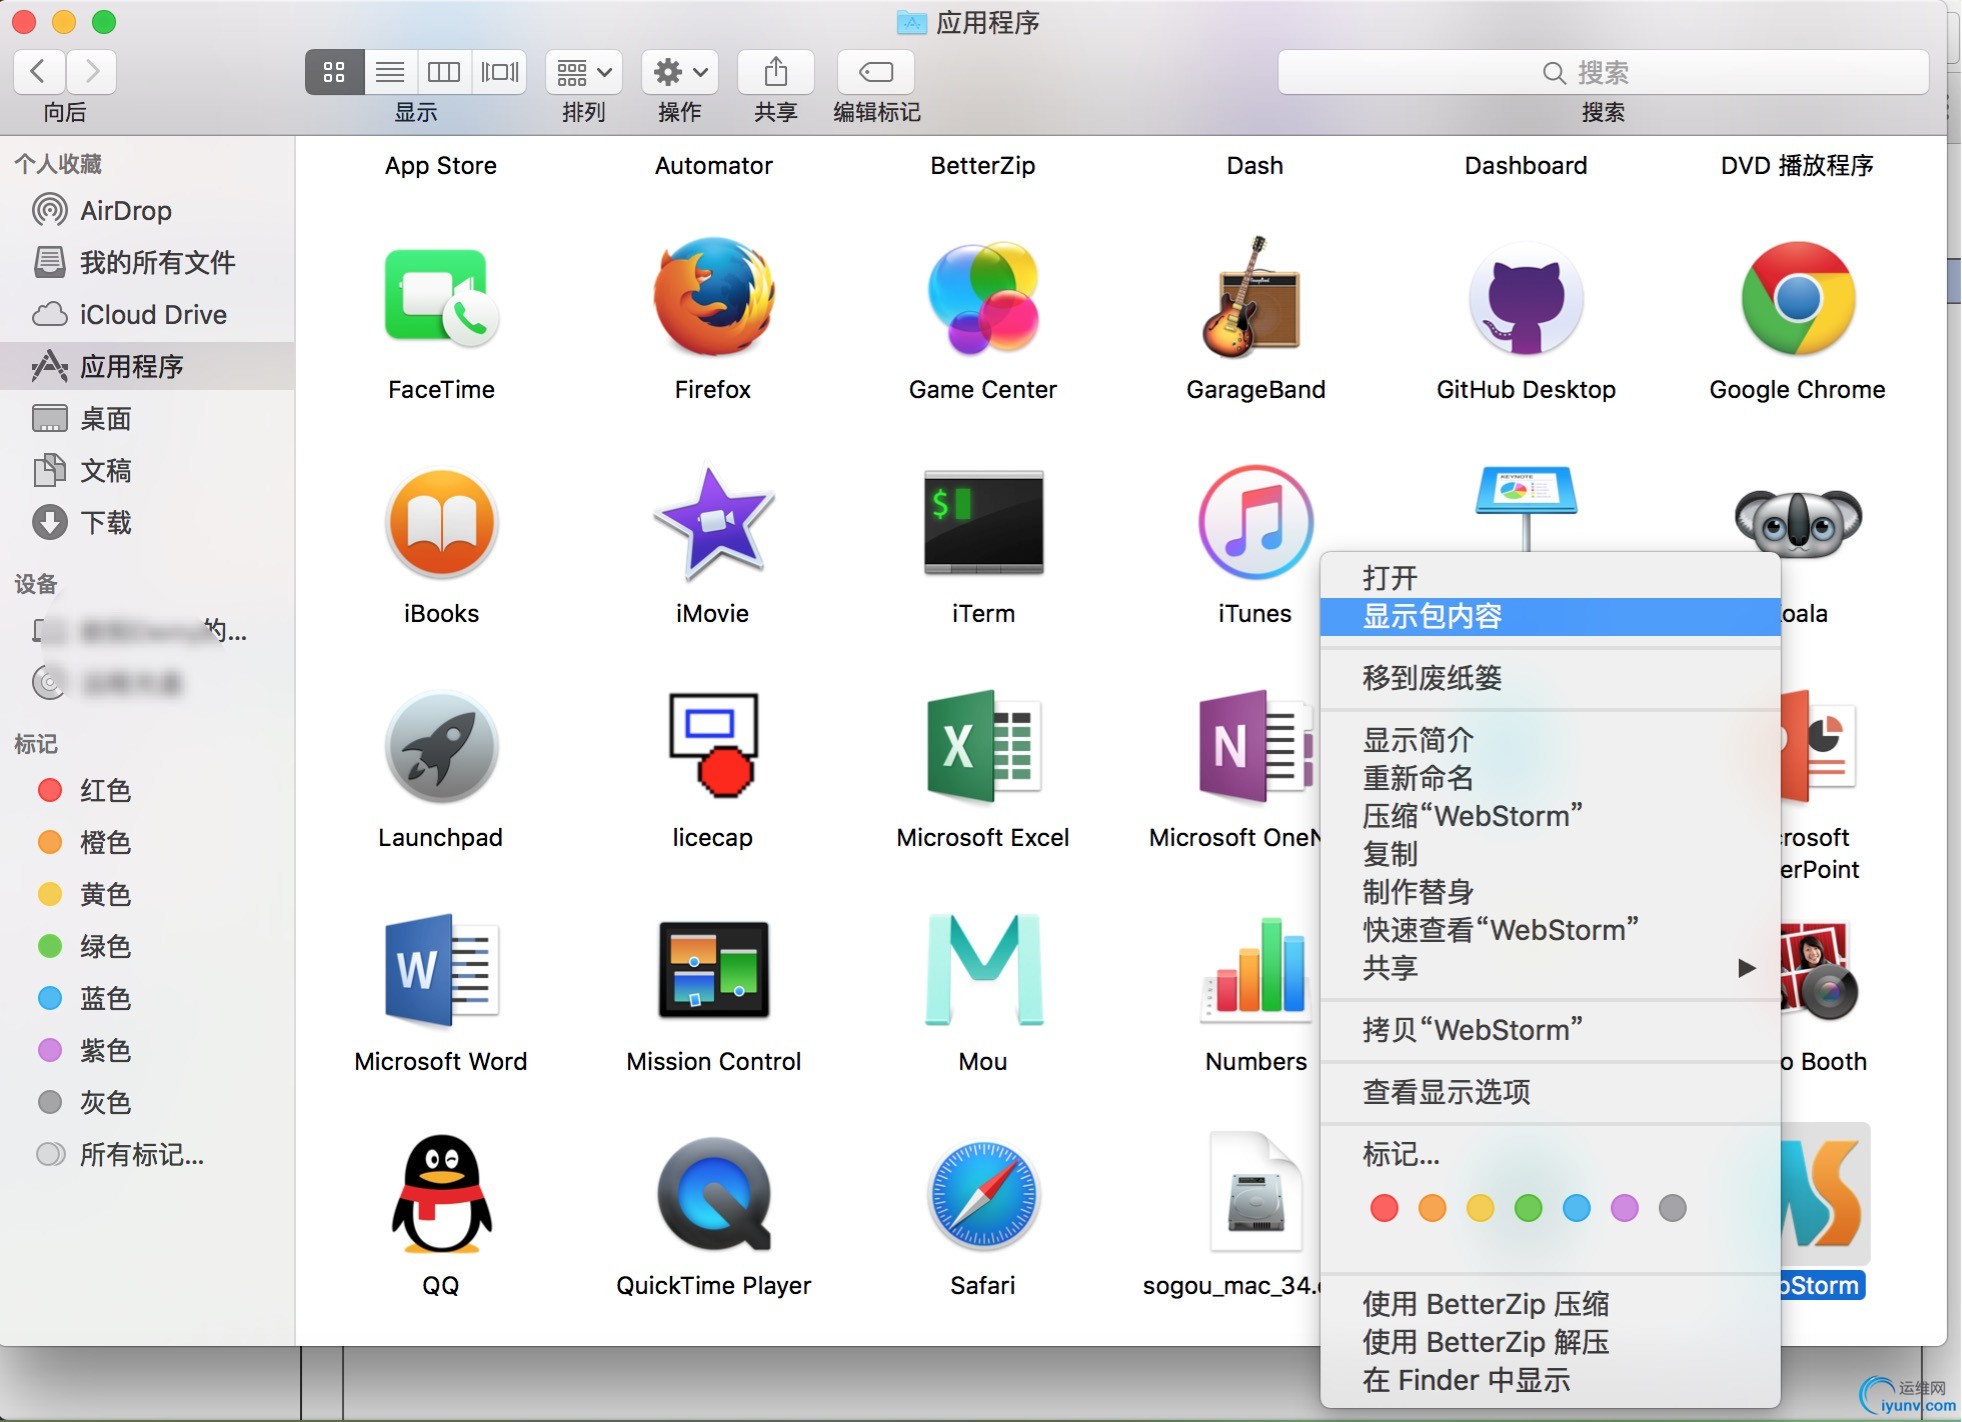Screen dimensions: 1962x1422
Task: Select the QQ penguin icon
Action: pos(441,1194)
